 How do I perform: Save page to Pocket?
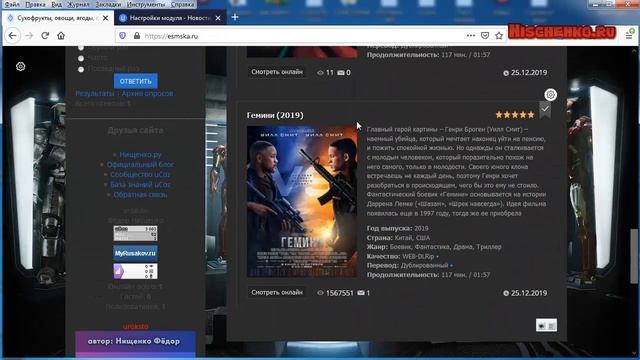click(x=485, y=36)
